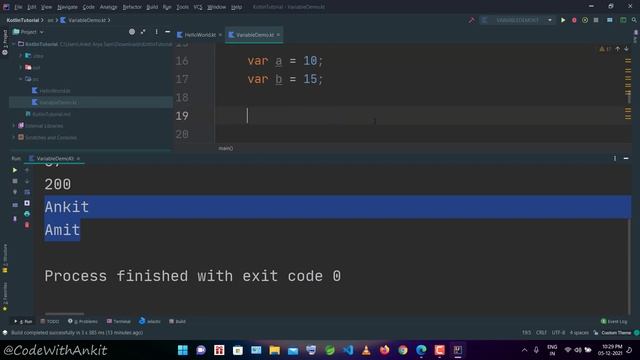
Task: Toggle soft-wrap icon in Run panel
Action: coord(27,192)
